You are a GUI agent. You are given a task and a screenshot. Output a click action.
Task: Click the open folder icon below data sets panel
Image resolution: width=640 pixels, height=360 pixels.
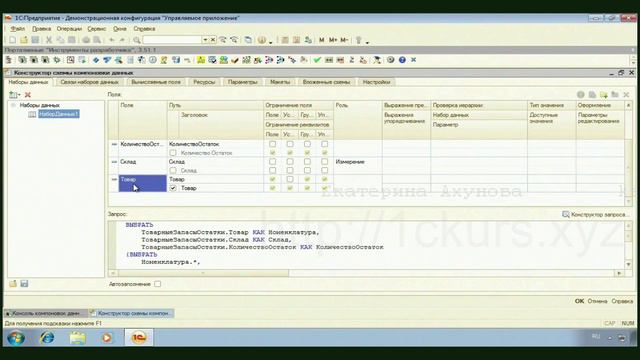coord(13,283)
